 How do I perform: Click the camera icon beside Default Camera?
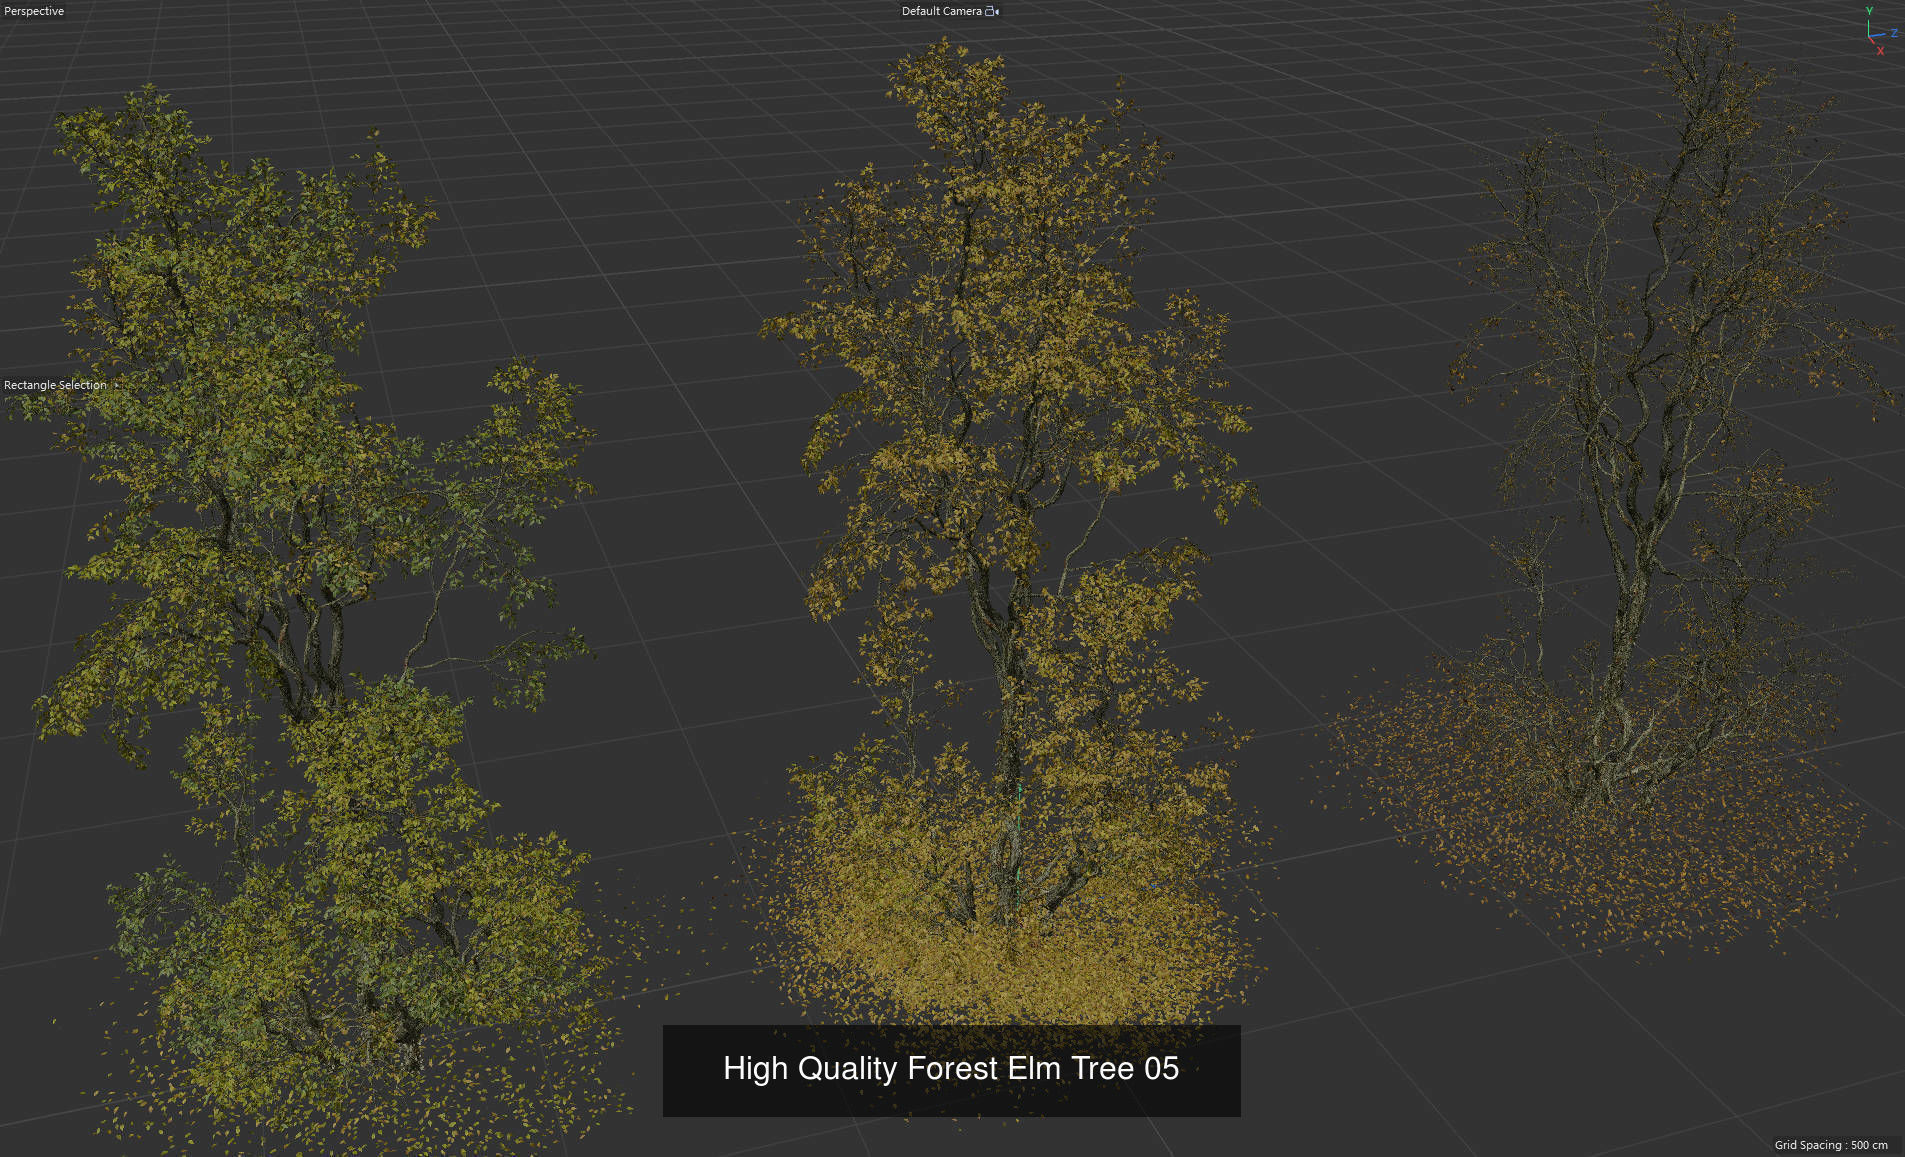[x=992, y=11]
